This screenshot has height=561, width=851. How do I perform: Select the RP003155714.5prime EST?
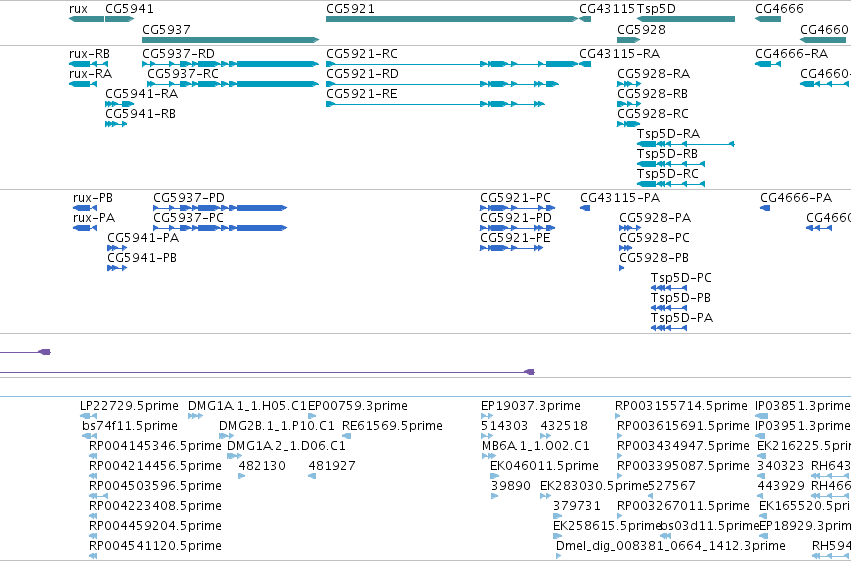pos(618,416)
